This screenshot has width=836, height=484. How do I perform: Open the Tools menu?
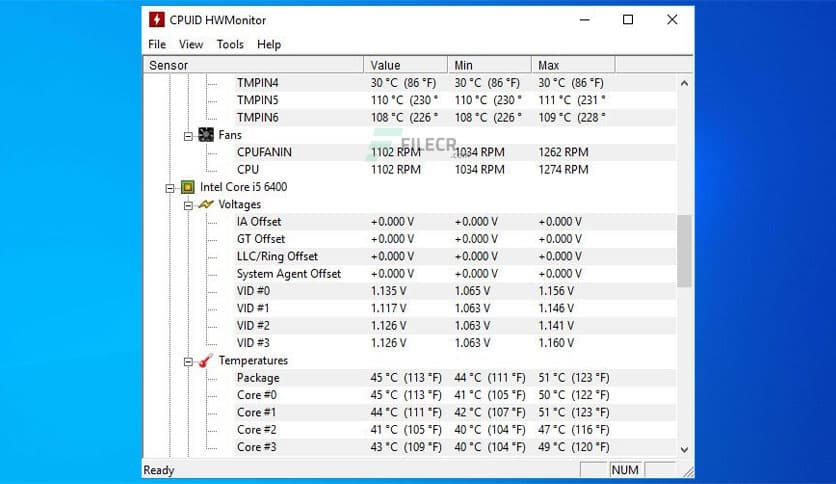(x=230, y=44)
